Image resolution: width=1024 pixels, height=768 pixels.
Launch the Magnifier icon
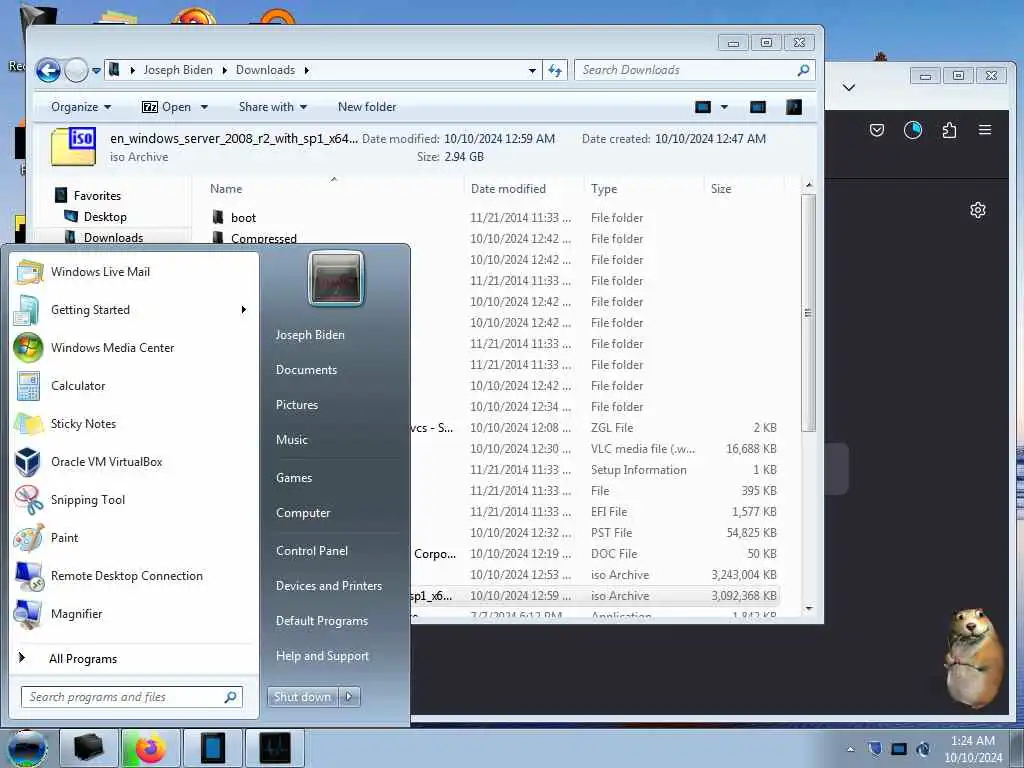pyautogui.click(x=28, y=614)
